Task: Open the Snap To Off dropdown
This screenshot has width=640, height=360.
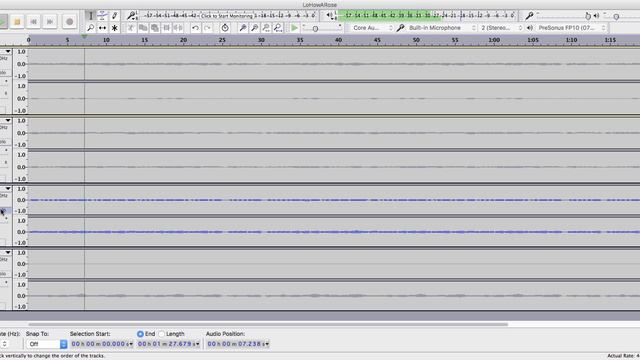Action: (47, 344)
